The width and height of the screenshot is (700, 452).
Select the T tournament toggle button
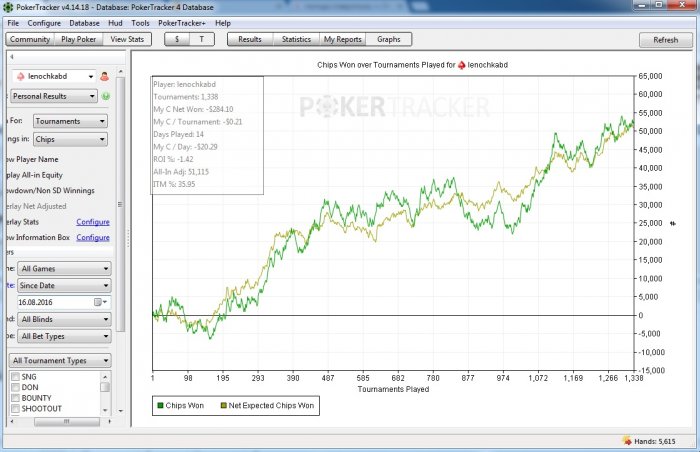[x=201, y=39]
